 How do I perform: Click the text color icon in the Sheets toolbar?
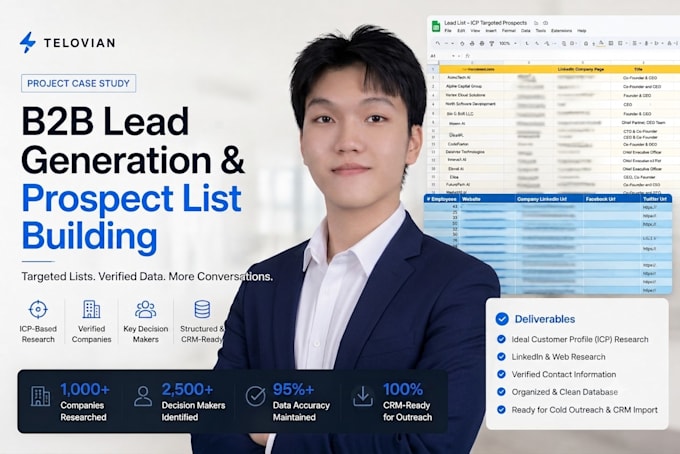pos(601,43)
